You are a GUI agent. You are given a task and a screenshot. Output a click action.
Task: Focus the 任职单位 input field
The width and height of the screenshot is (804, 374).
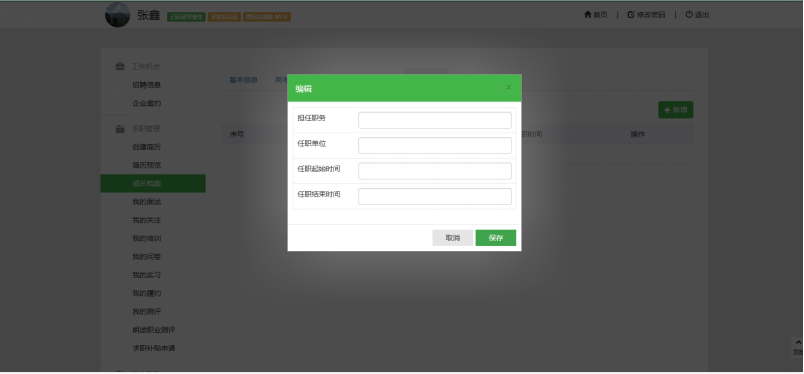click(435, 146)
